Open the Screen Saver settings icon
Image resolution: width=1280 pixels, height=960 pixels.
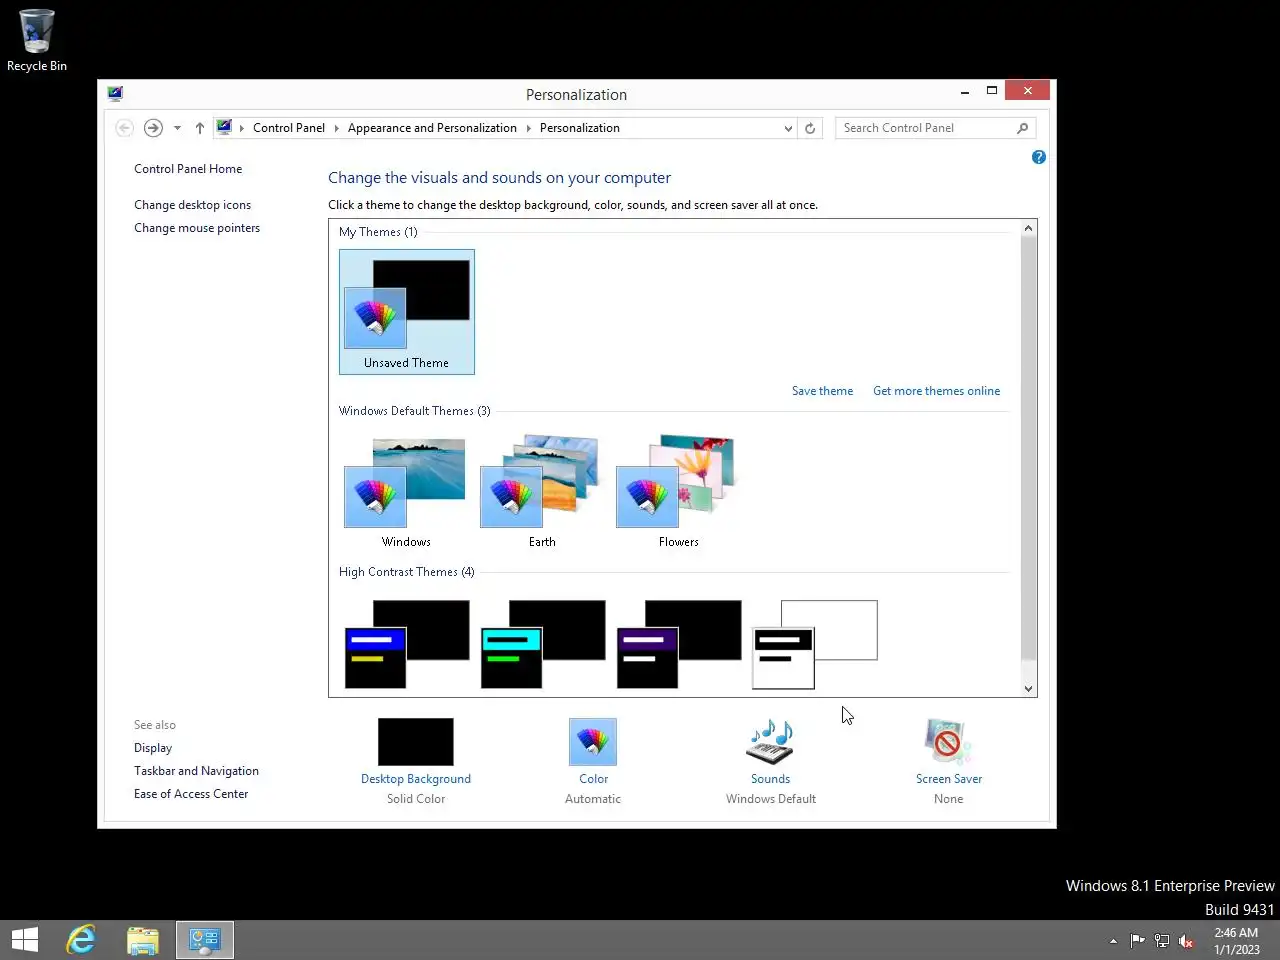948,742
